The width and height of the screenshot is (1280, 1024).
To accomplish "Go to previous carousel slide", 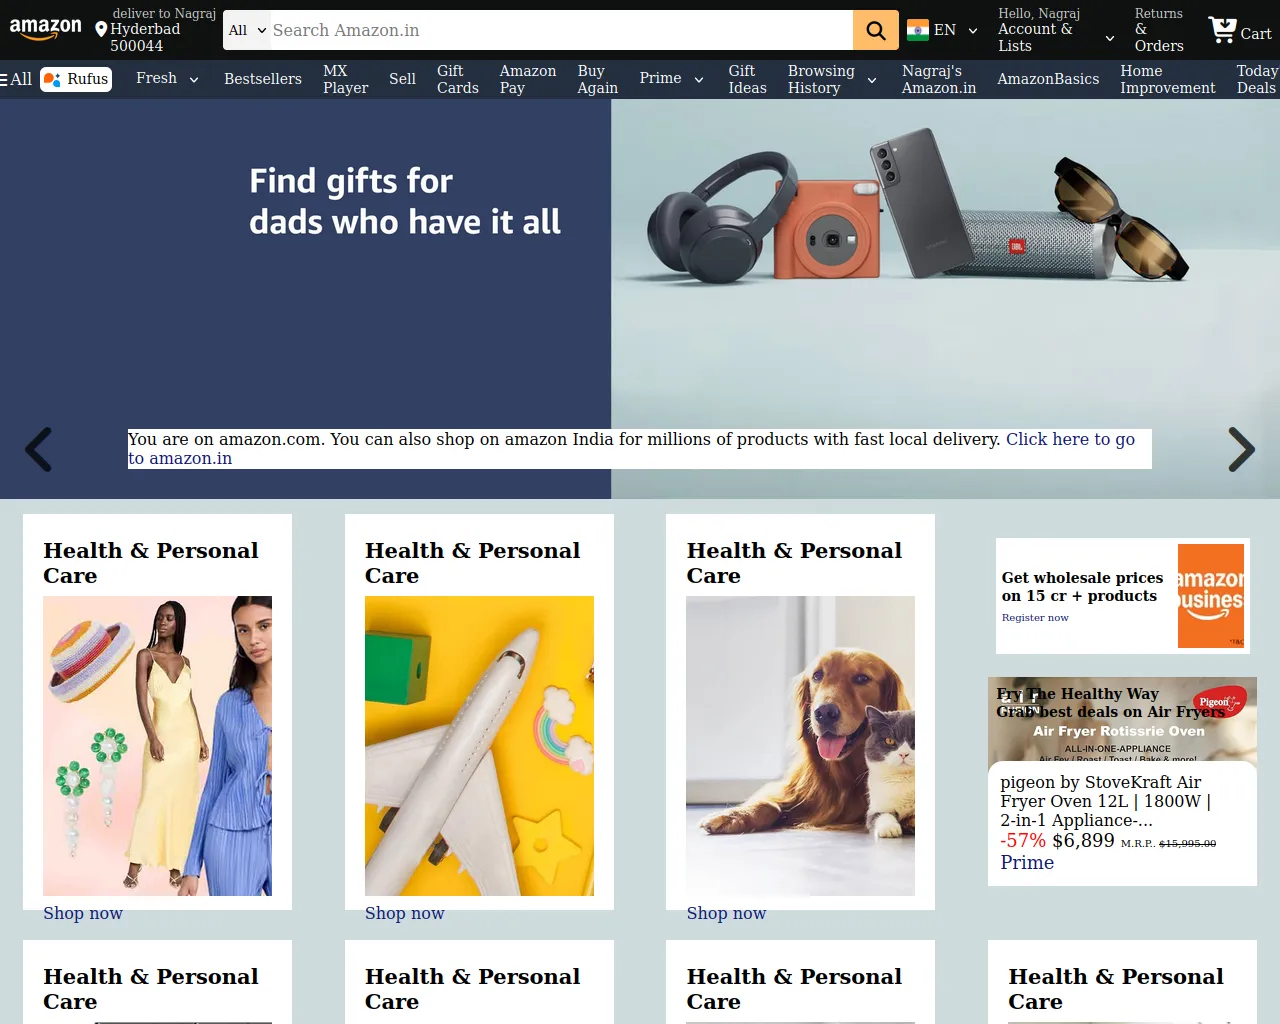I will click(x=38, y=449).
